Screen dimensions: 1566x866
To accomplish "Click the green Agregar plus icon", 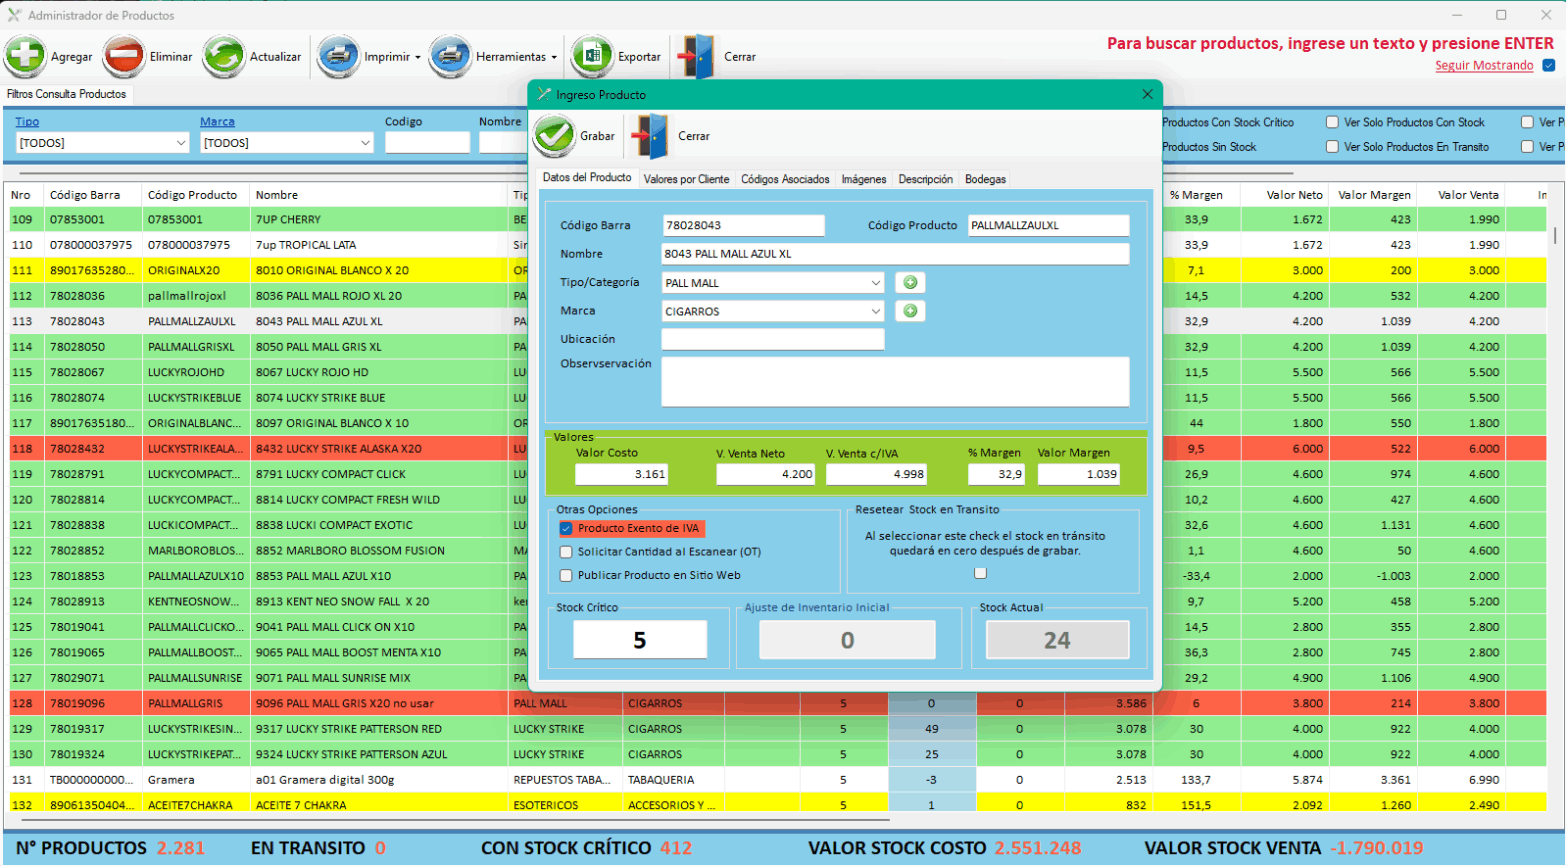I will [25, 56].
